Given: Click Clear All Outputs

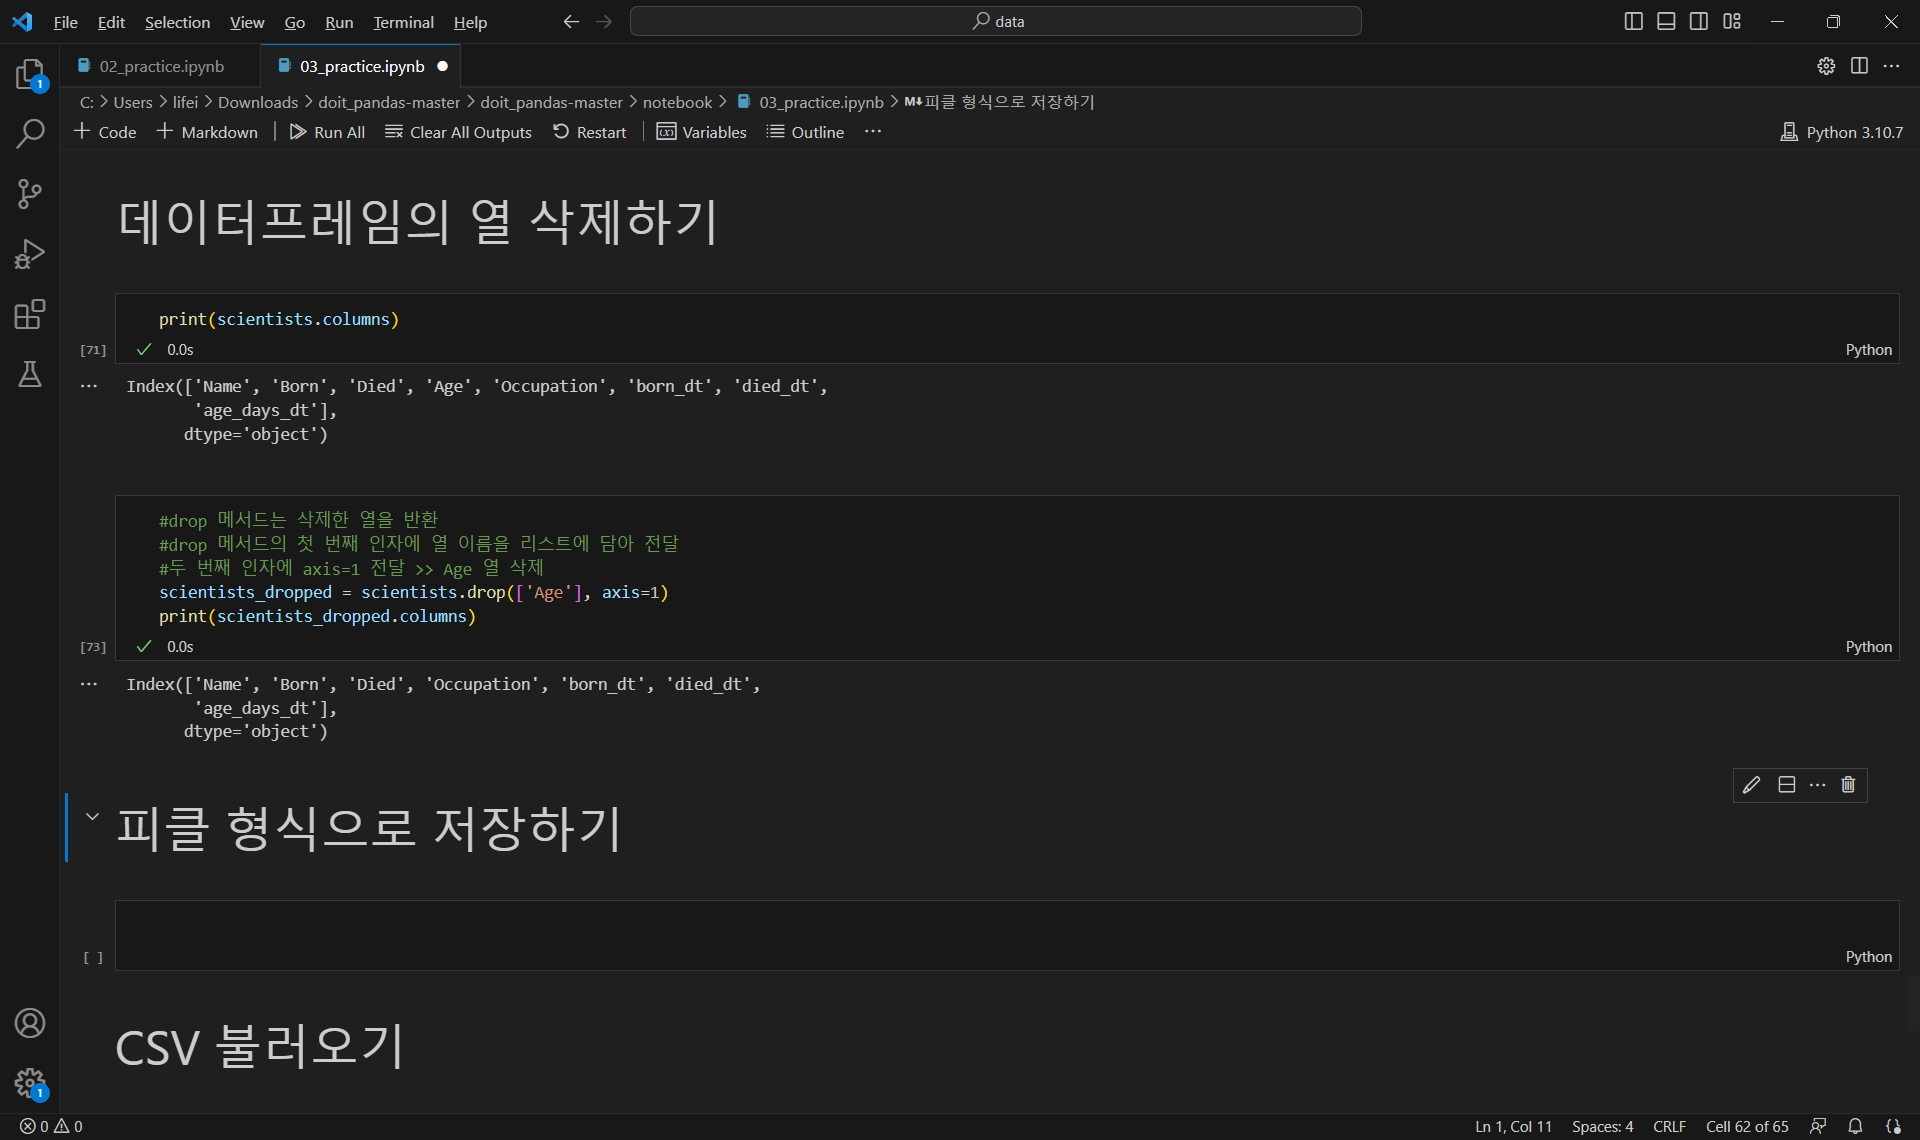Looking at the screenshot, I should 458,132.
